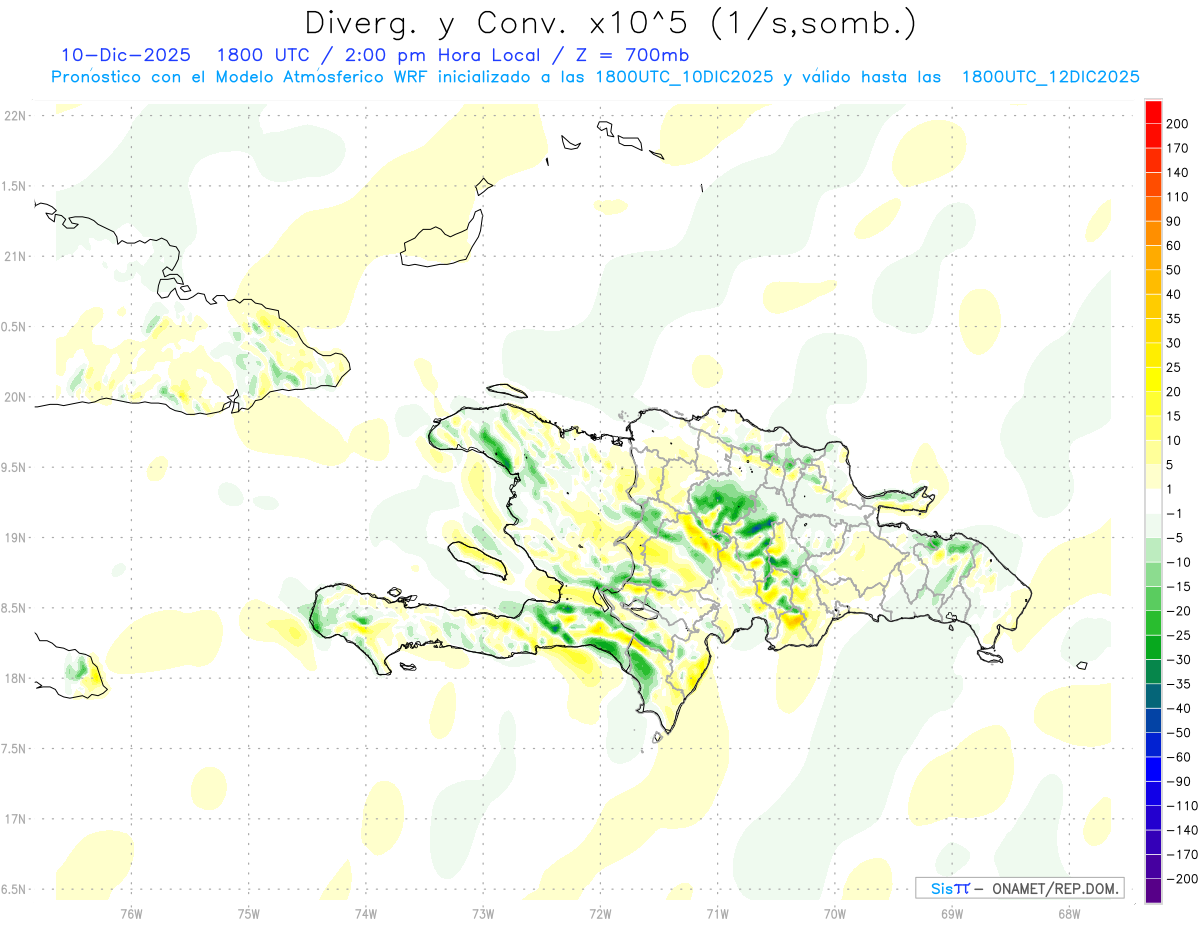The width and height of the screenshot is (1200, 927).
Task: Click the '68W' longitude label
Action: [1069, 914]
